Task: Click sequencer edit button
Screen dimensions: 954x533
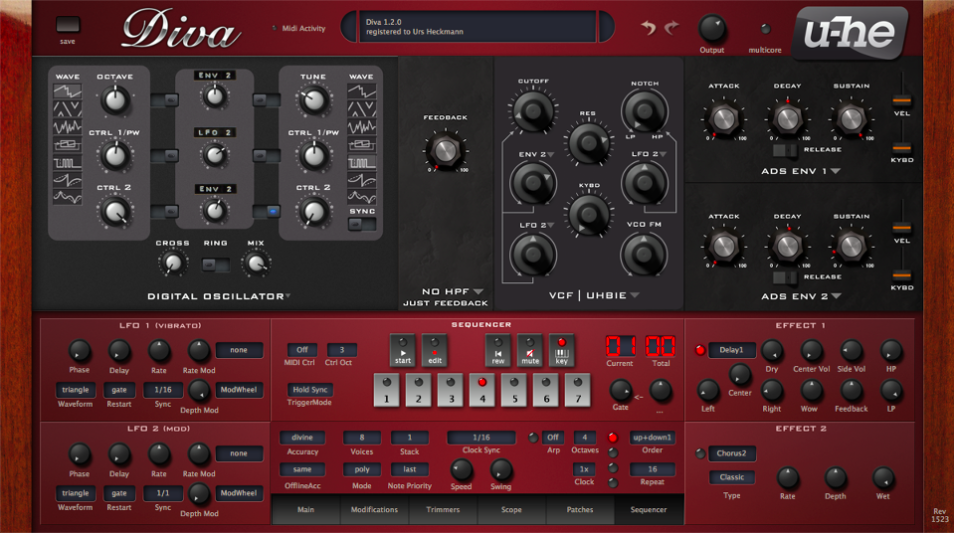Action: [x=434, y=350]
